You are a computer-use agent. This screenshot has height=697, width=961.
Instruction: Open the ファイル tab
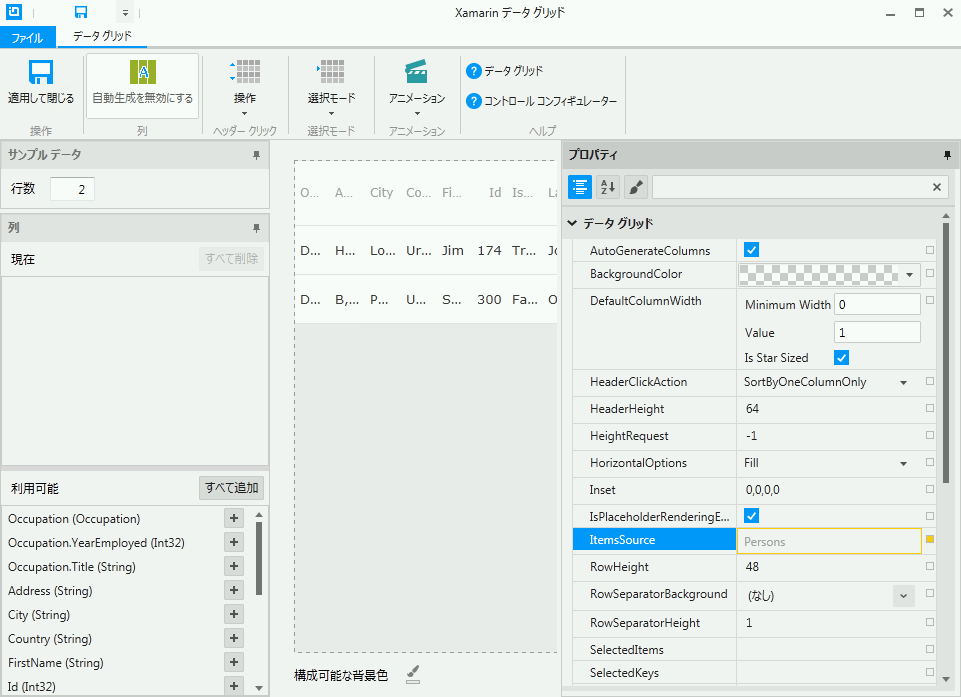pos(28,37)
